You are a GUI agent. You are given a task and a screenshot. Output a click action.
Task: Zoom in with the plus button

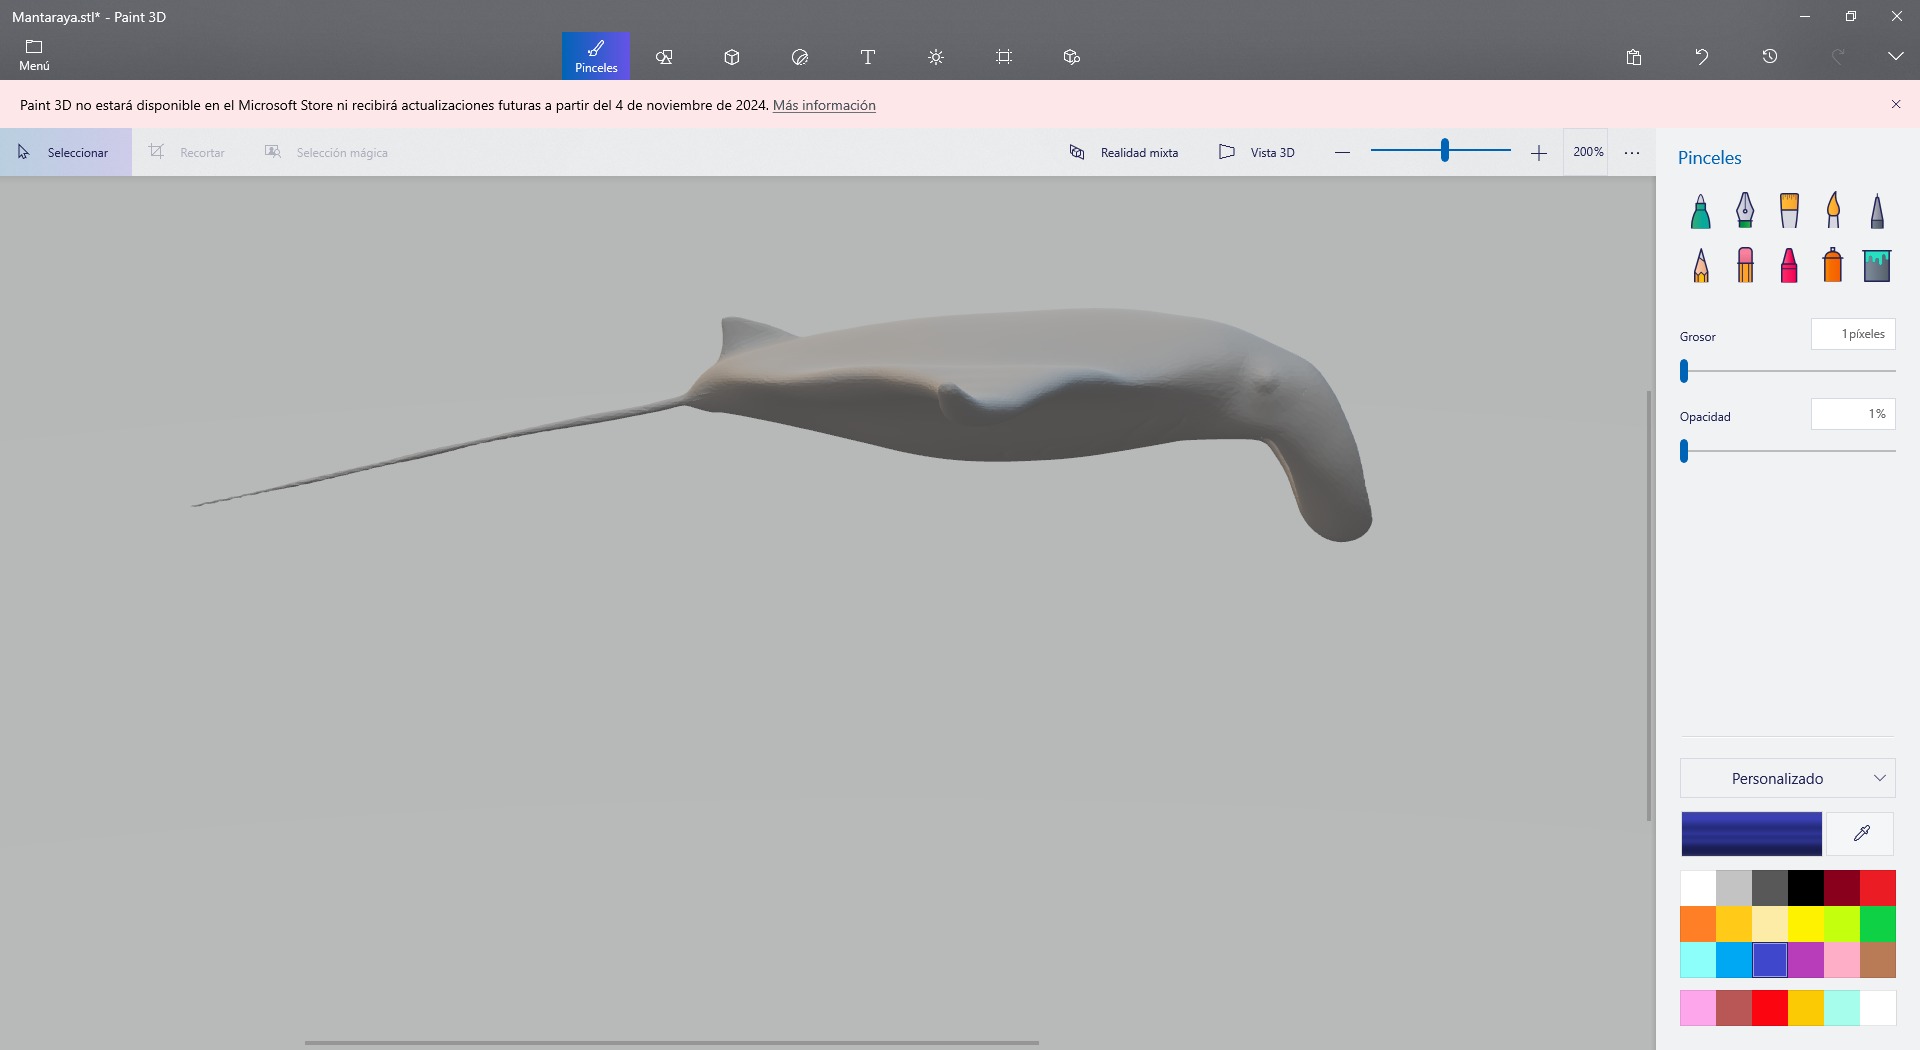point(1539,152)
